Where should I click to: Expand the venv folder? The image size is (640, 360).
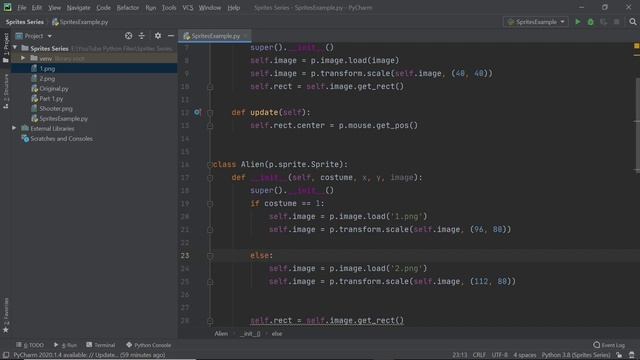tap(23, 58)
